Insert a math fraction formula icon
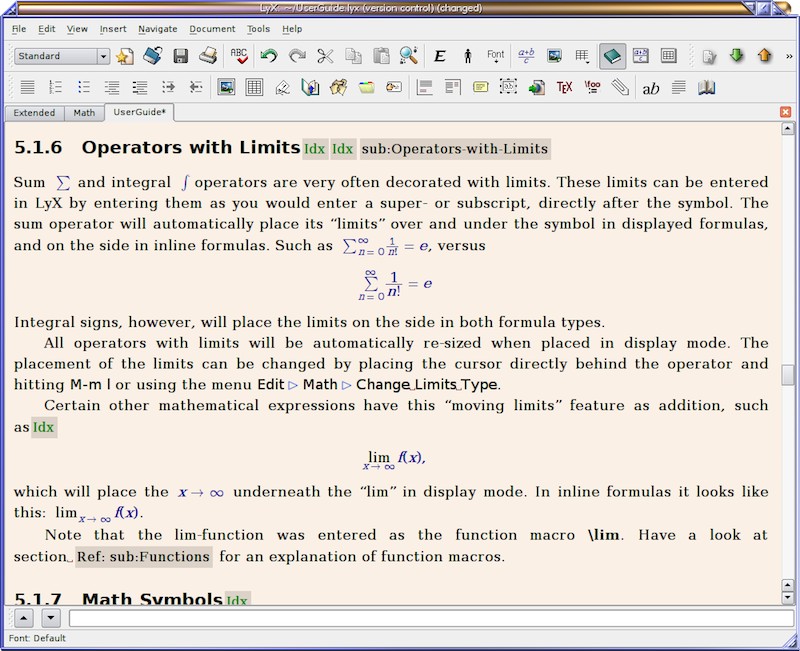Image resolution: width=800 pixels, height=651 pixels. (x=526, y=56)
